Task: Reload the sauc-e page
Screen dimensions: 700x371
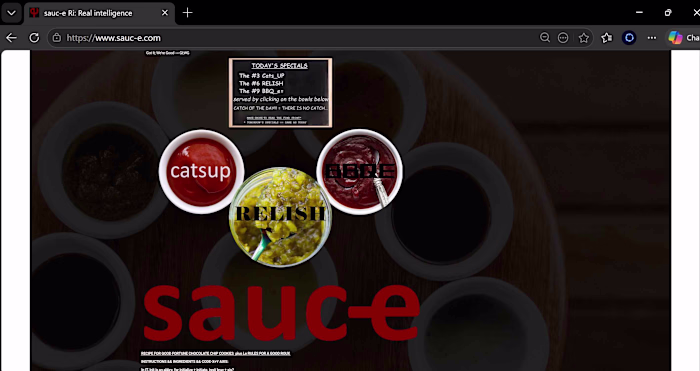Action: (34, 38)
